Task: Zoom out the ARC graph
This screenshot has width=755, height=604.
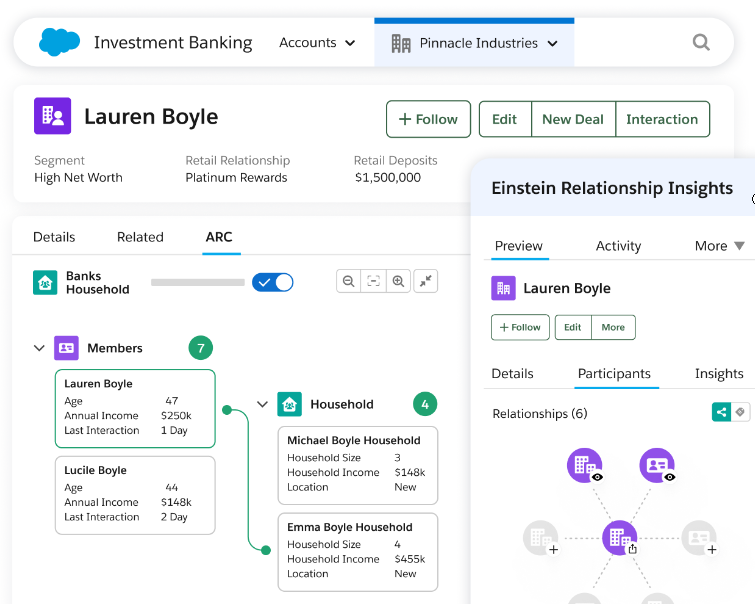Action: (349, 281)
